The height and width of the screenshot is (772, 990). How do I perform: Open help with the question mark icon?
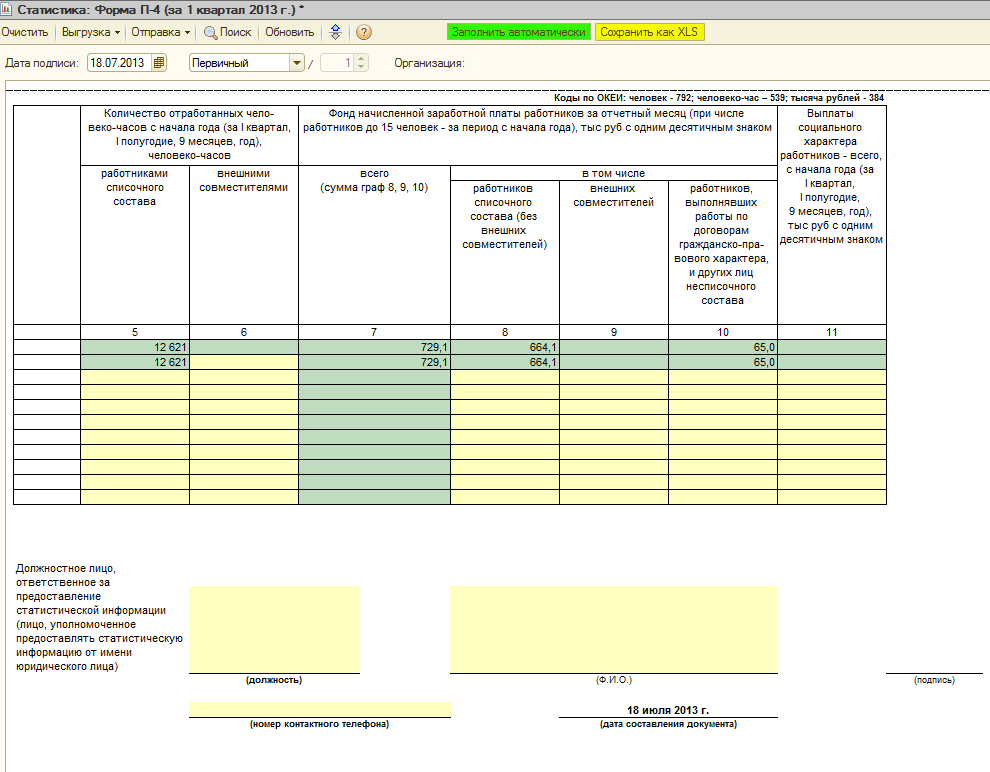(x=364, y=32)
